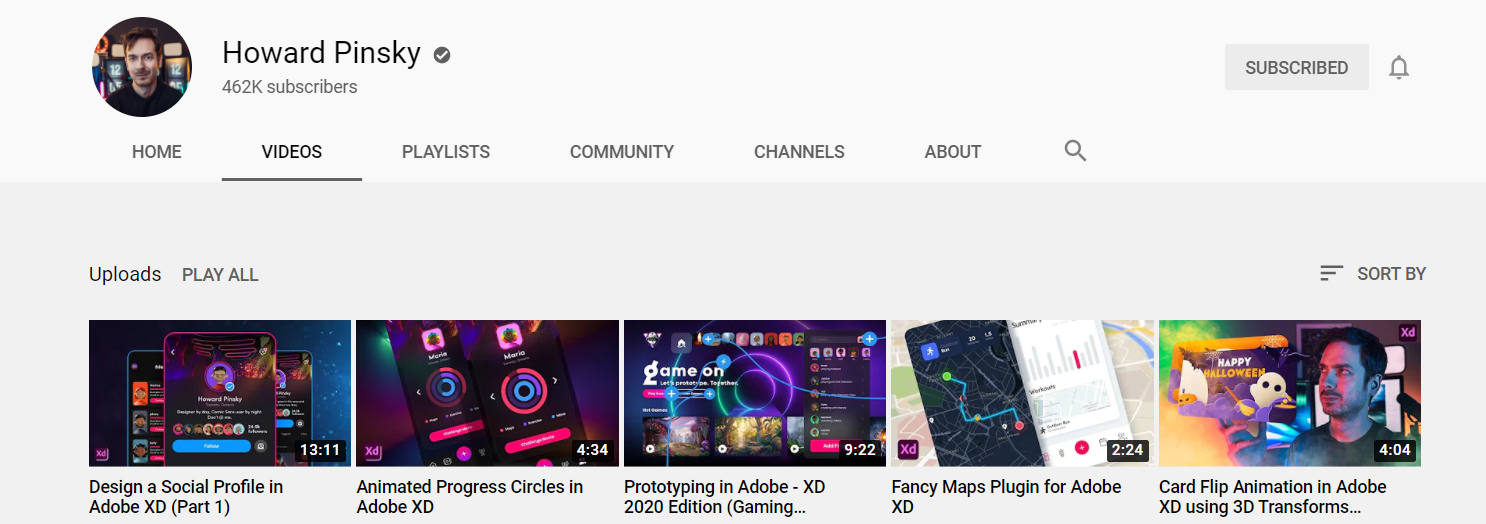Click the title 'Prototyping in Adobe - XD 2020 Edition'
This screenshot has height=524, width=1486.
tap(725, 497)
